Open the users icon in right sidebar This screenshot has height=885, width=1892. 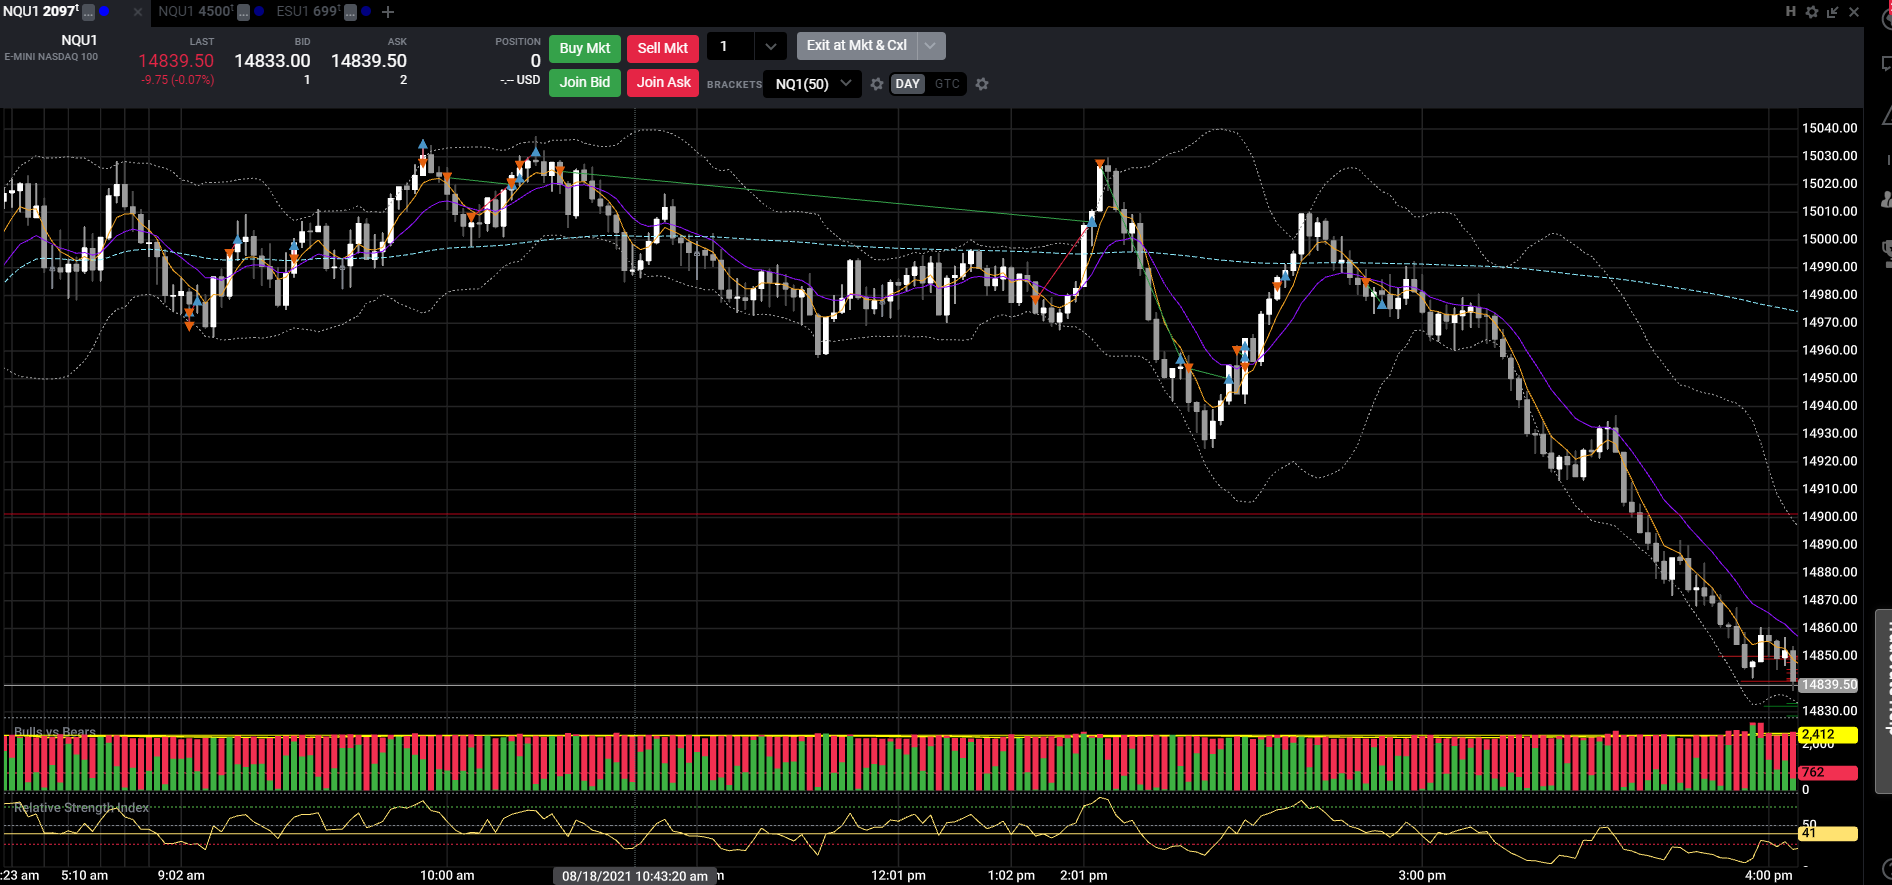click(1886, 200)
